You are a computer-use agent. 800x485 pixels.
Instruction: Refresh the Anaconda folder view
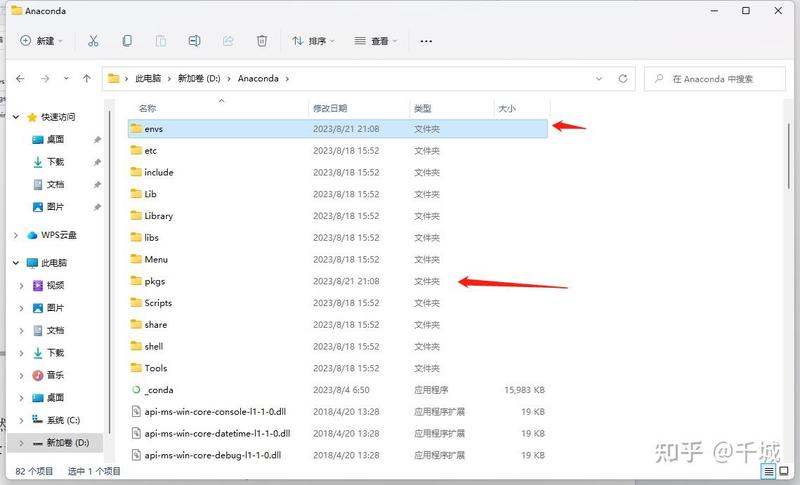point(623,79)
